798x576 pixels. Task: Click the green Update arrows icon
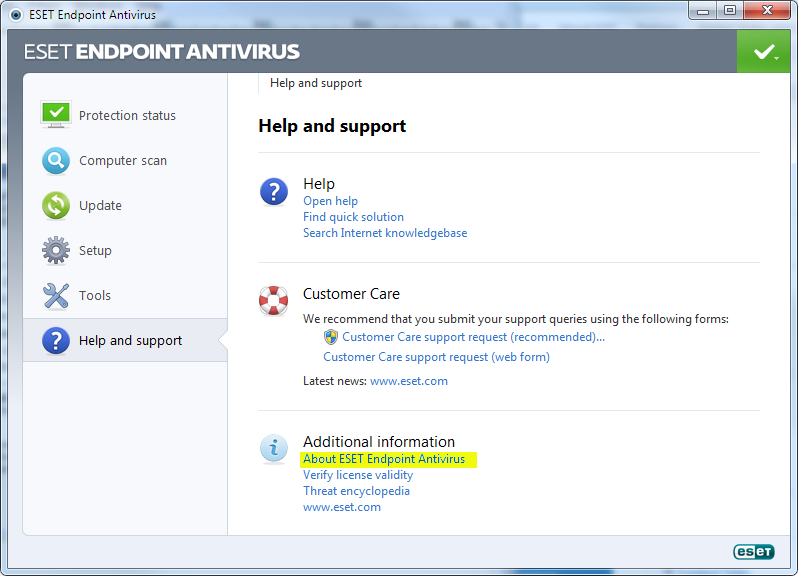[56, 206]
